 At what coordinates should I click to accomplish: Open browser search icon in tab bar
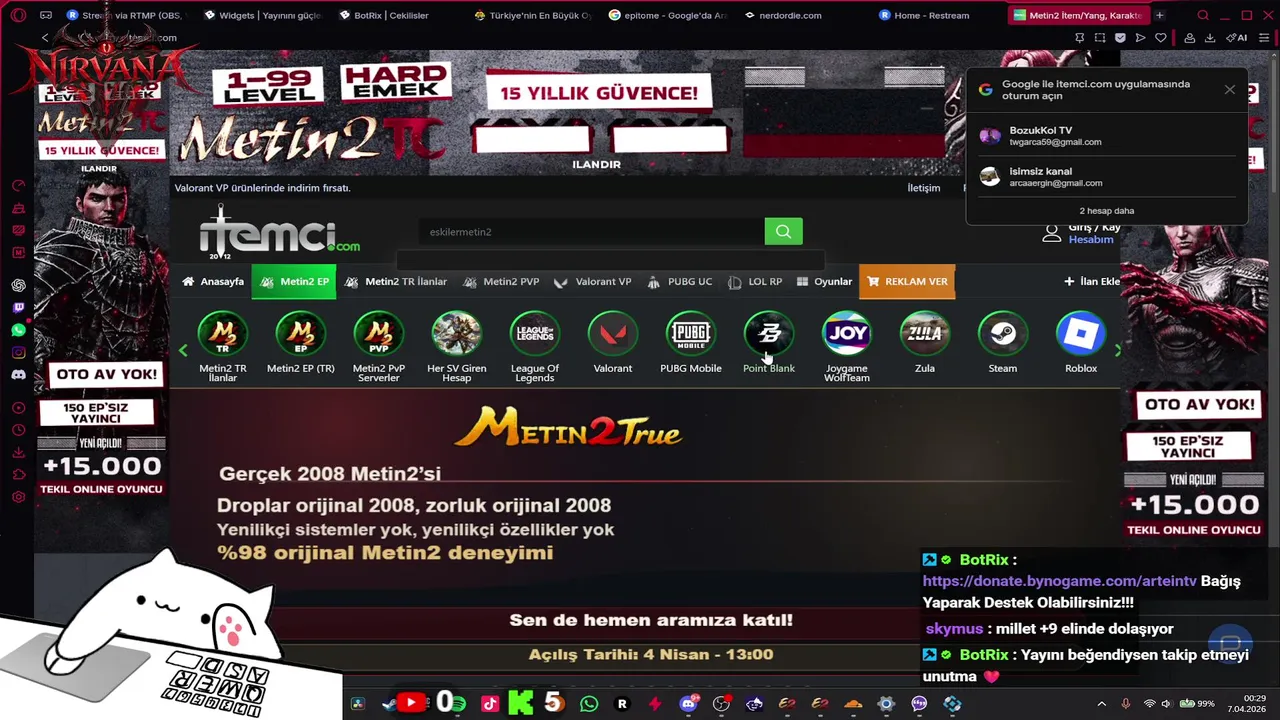pyautogui.click(x=1203, y=15)
